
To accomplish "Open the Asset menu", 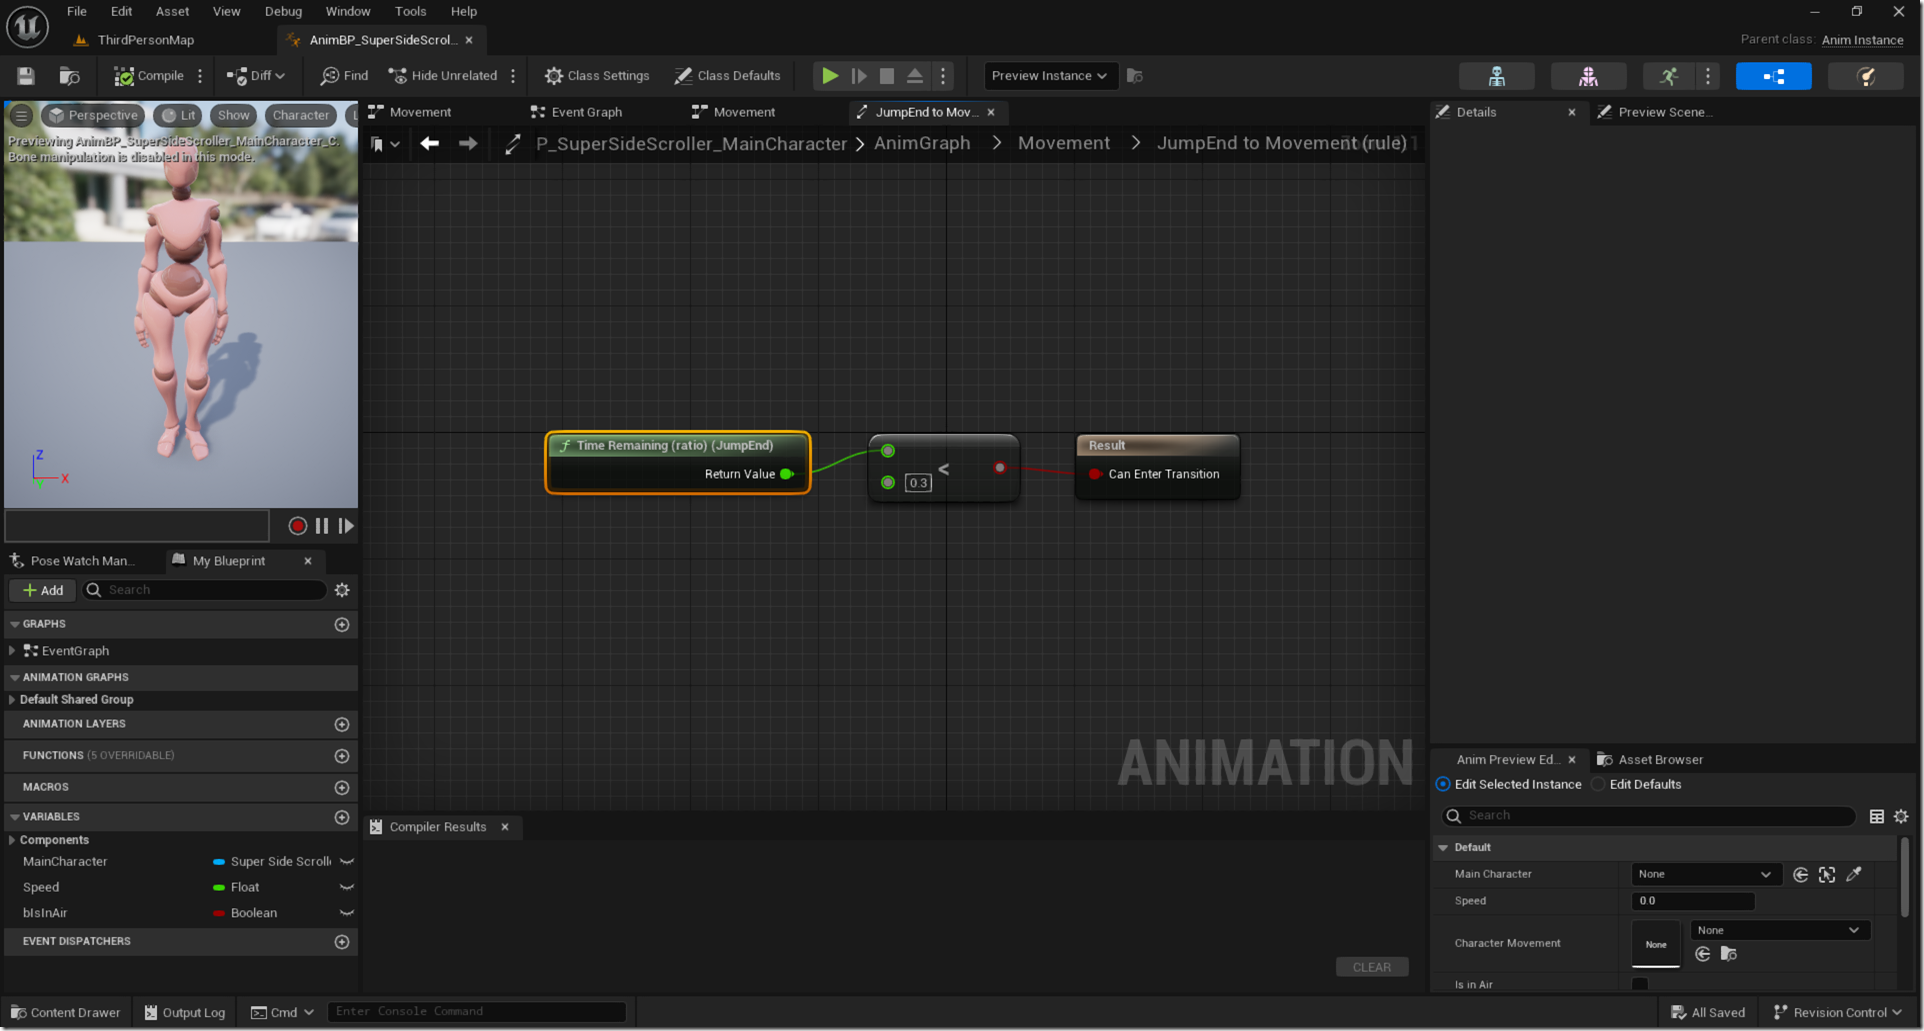I will pyautogui.click(x=172, y=11).
